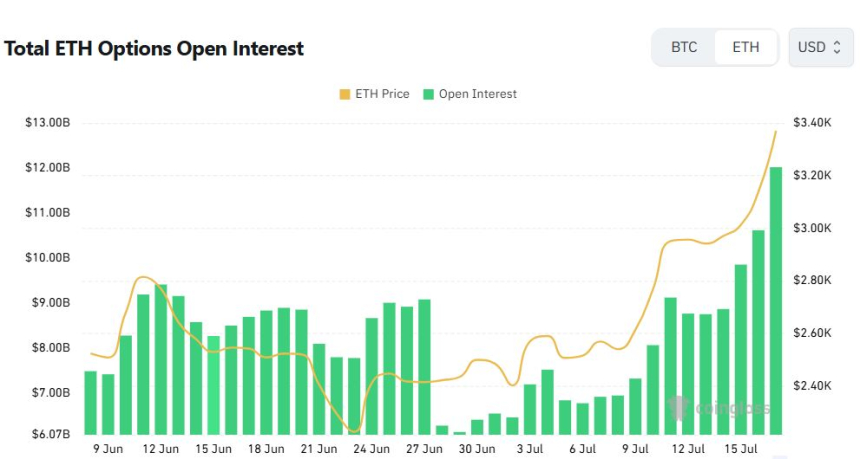
Task: Click the green Open Interest legend swatch
Action: 429,94
